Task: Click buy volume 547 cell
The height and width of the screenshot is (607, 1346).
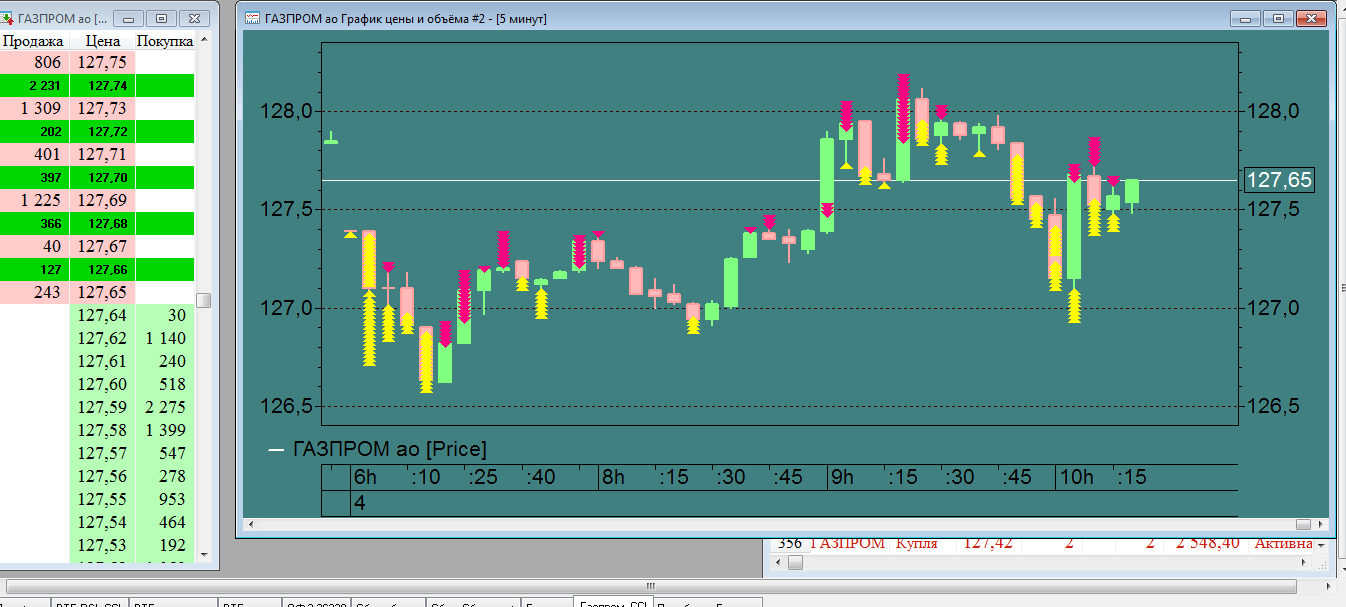Action: (x=165, y=453)
